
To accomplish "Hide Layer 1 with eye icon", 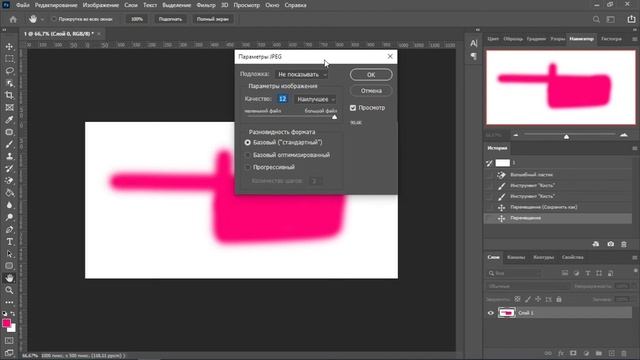I will [x=491, y=313].
